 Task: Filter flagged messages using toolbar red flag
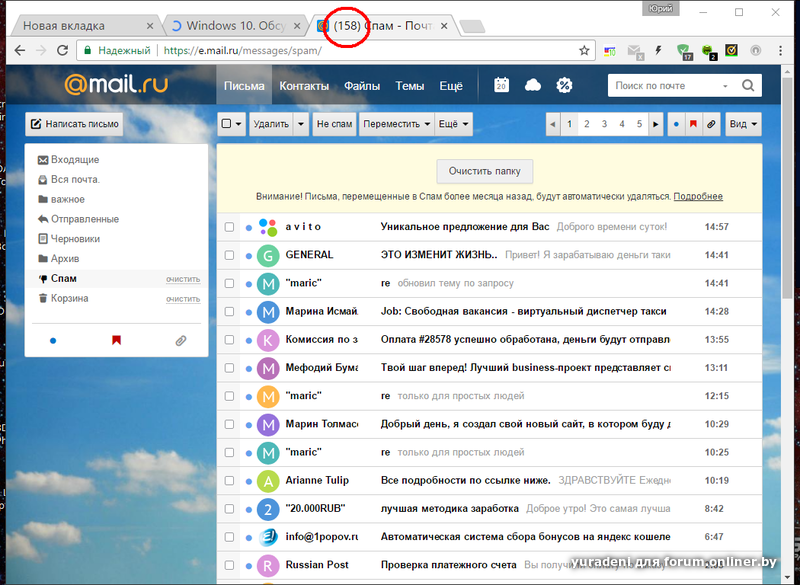693,124
